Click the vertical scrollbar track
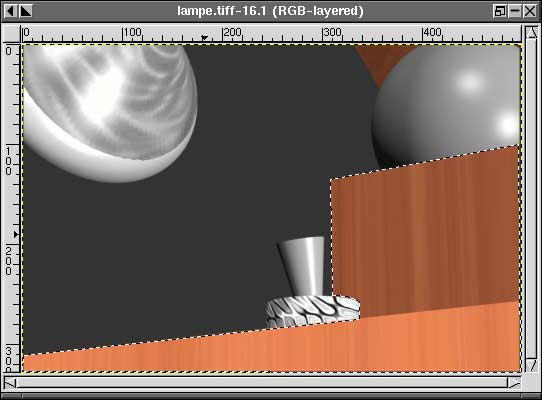 coord(531,199)
